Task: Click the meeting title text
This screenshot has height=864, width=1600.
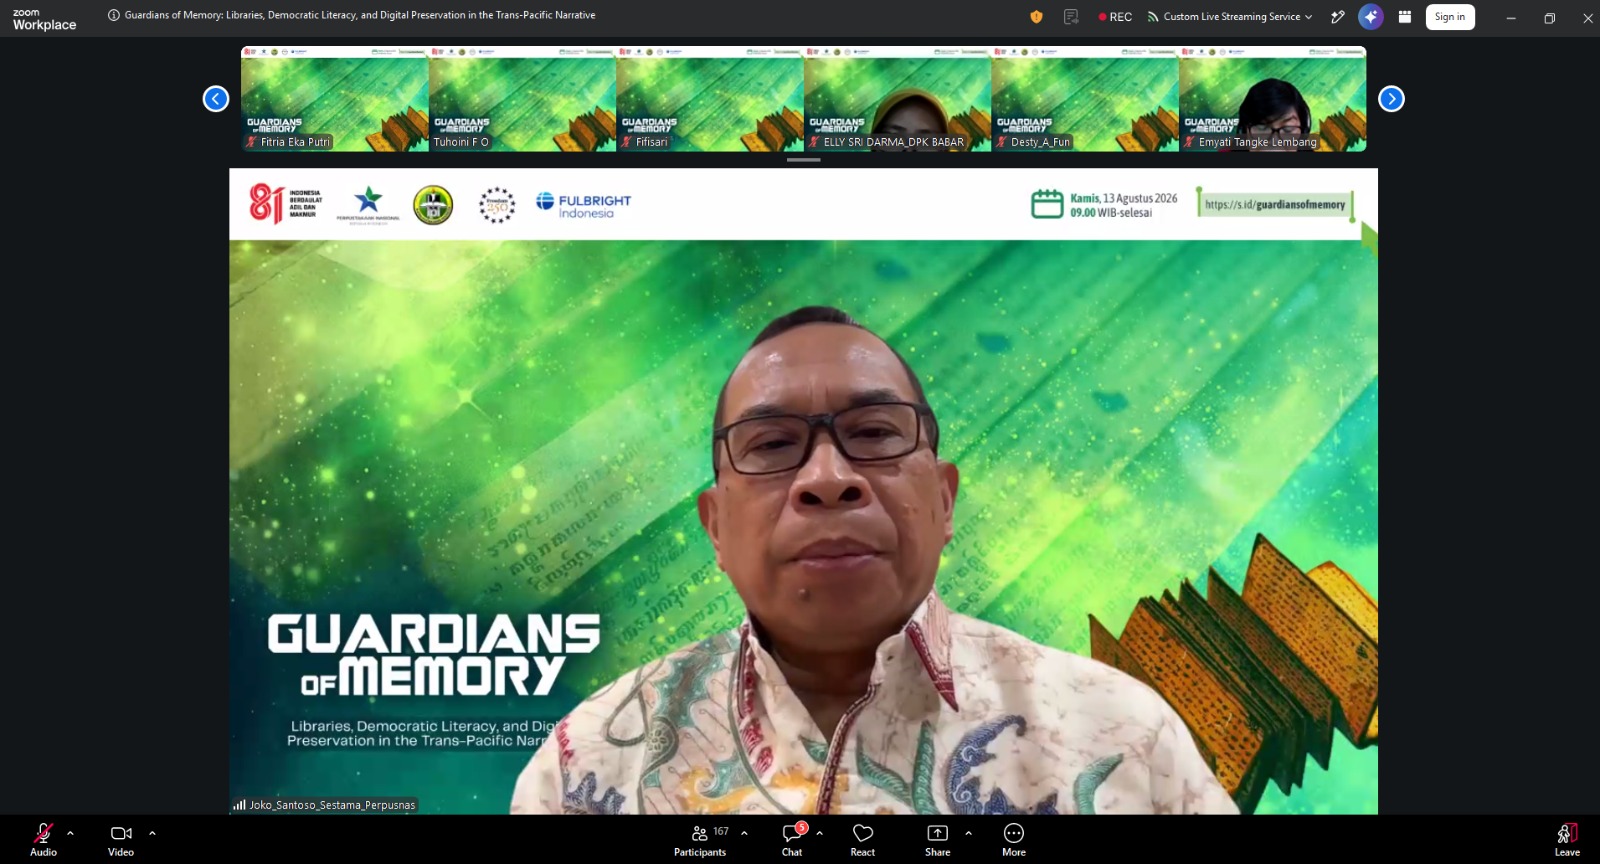Action: (x=360, y=15)
